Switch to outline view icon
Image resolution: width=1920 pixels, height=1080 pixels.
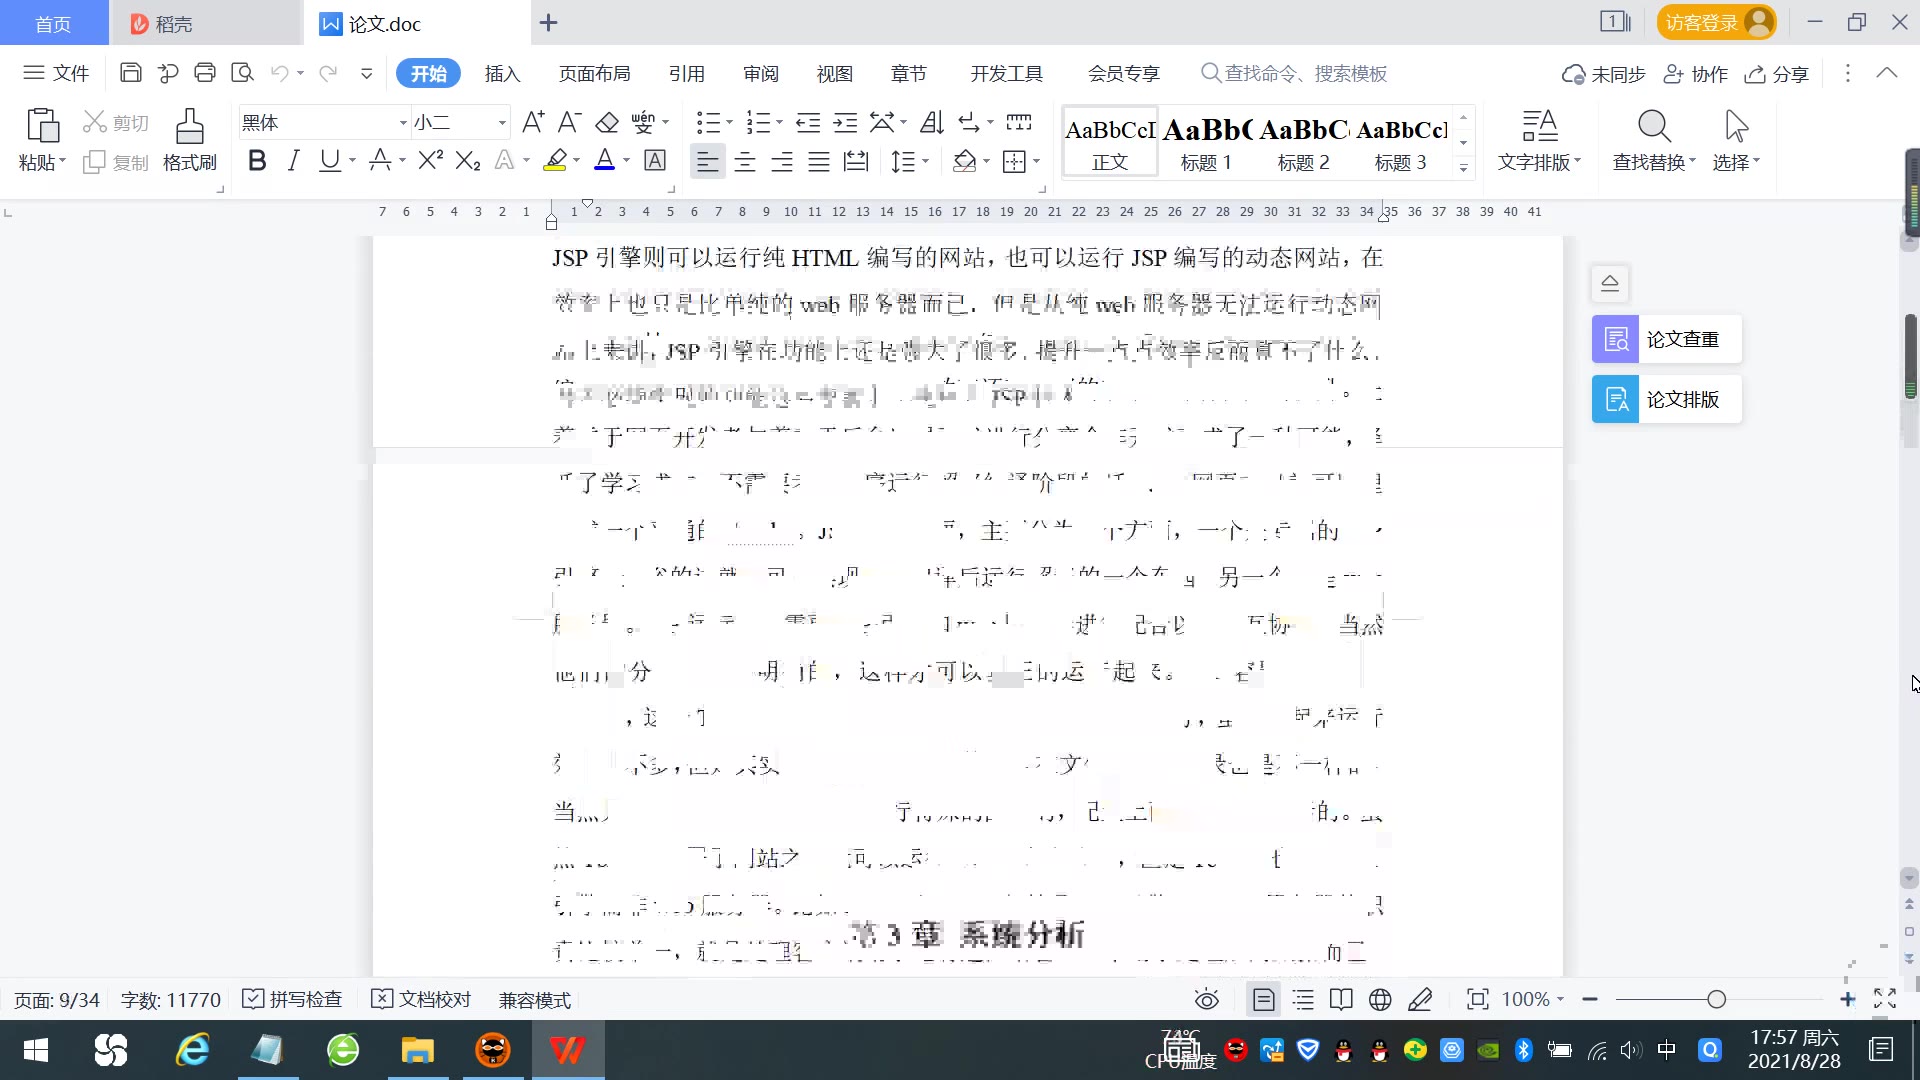(x=1303, y=999)
